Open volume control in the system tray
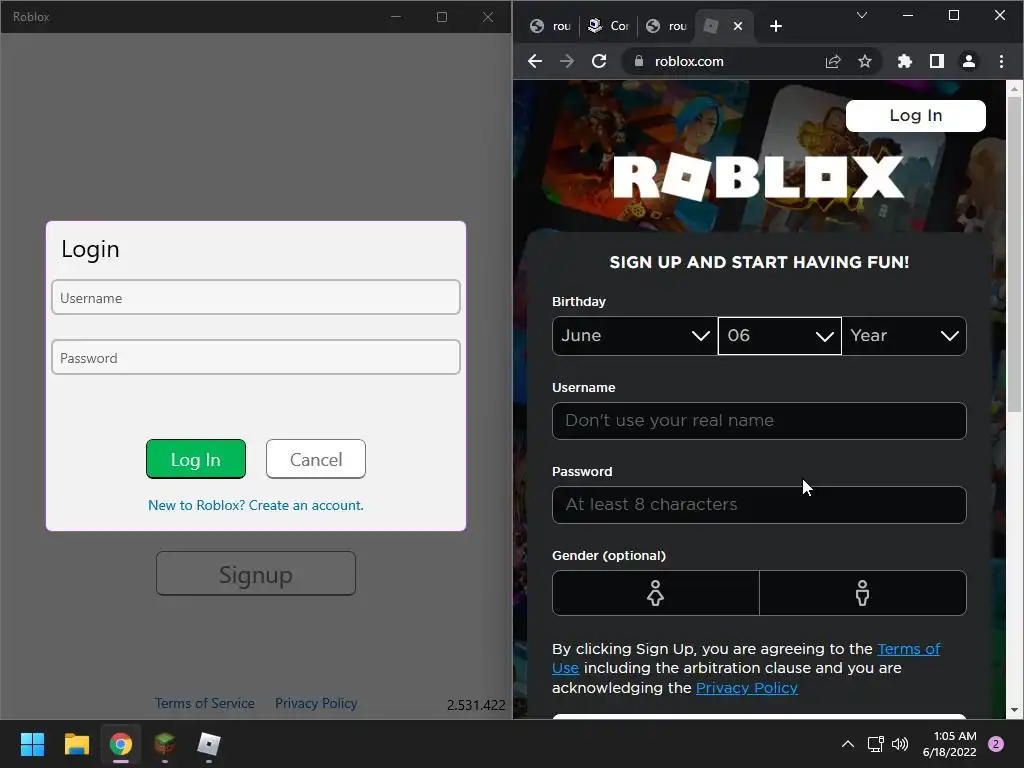This screenshot has height=768, width=1024. pos(900,744)
